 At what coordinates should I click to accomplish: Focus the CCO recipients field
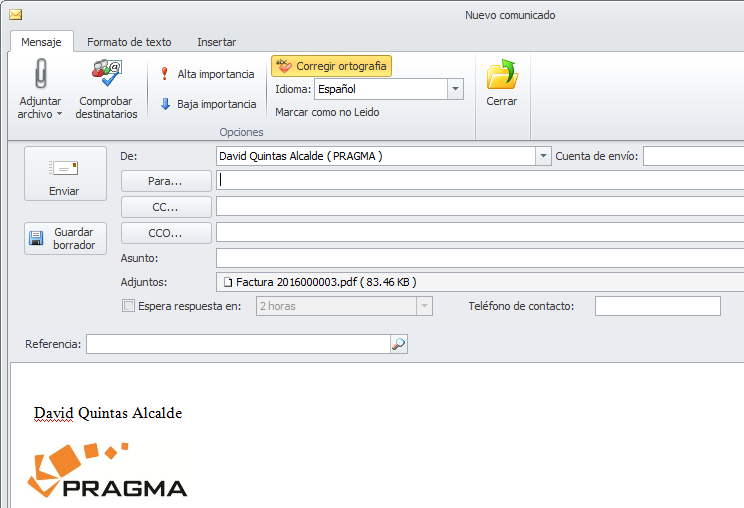tap(480, 232)
